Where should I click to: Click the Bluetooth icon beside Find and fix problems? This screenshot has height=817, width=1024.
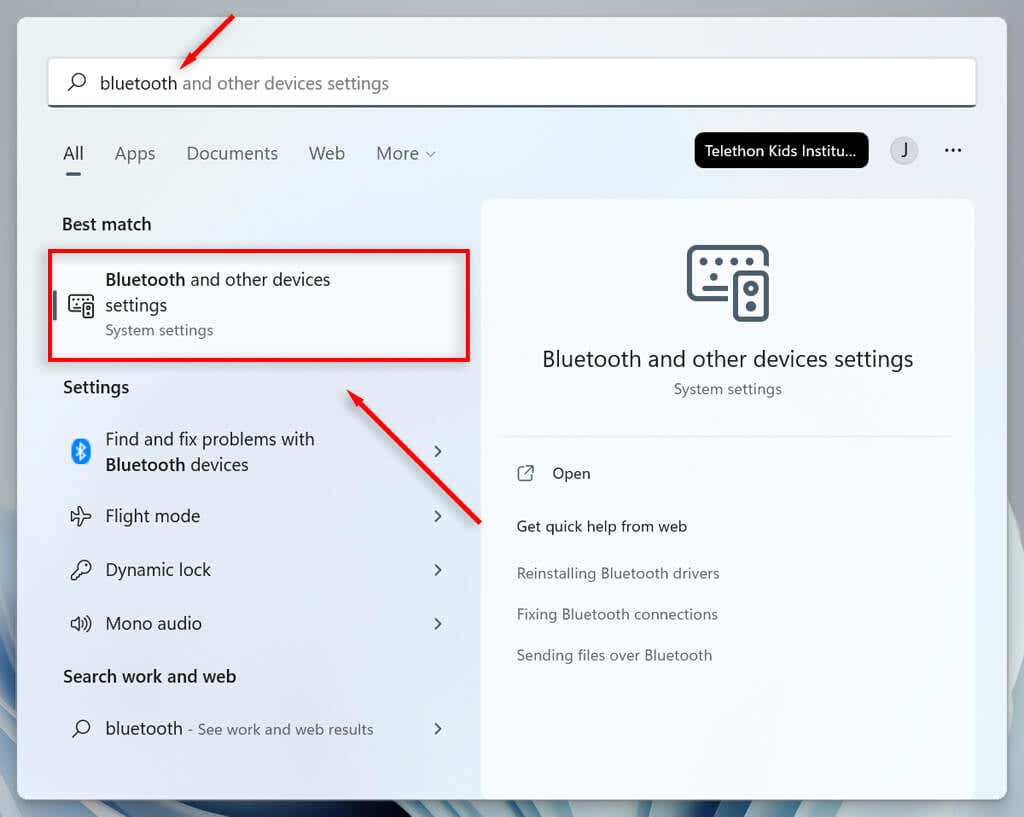tap(81, 452)
